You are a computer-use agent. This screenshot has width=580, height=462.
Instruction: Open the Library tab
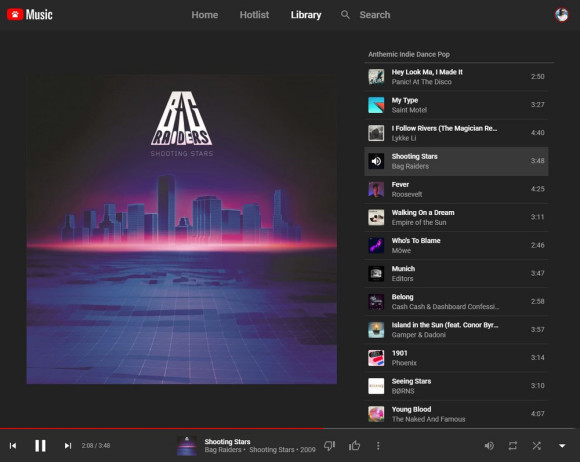click(306, 15)
